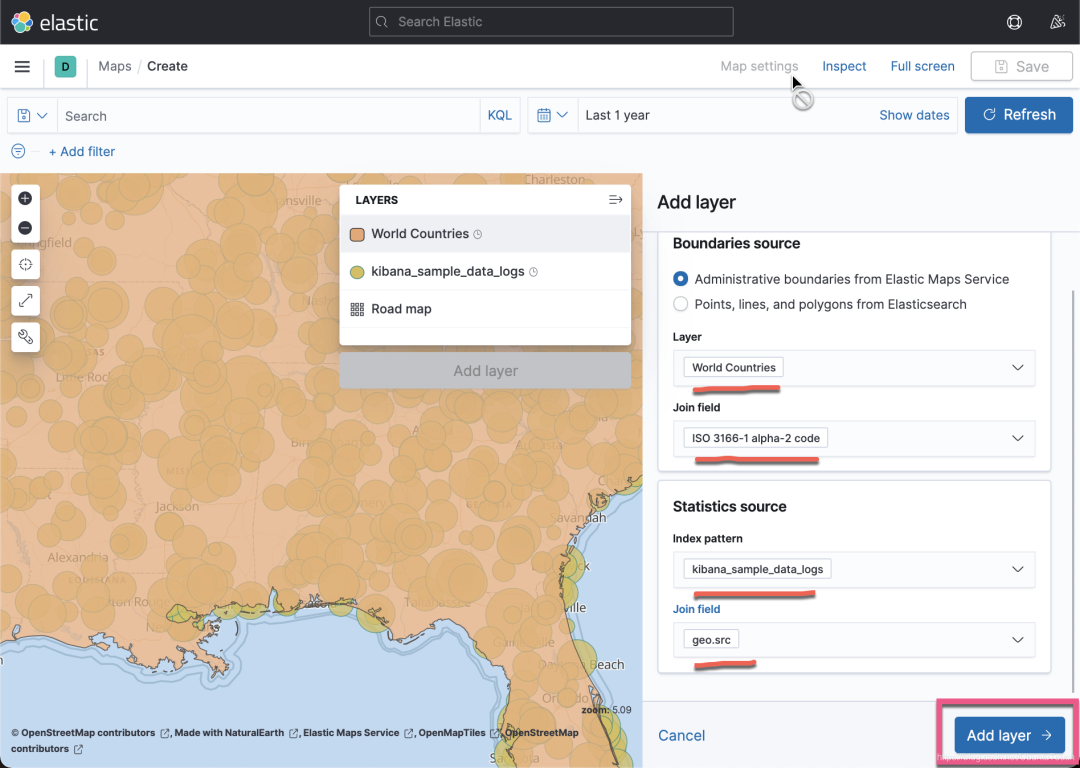The height and width of the screenshot is (768, 1080).
Task: Click the Join field label link
Action: coord(696,609)
